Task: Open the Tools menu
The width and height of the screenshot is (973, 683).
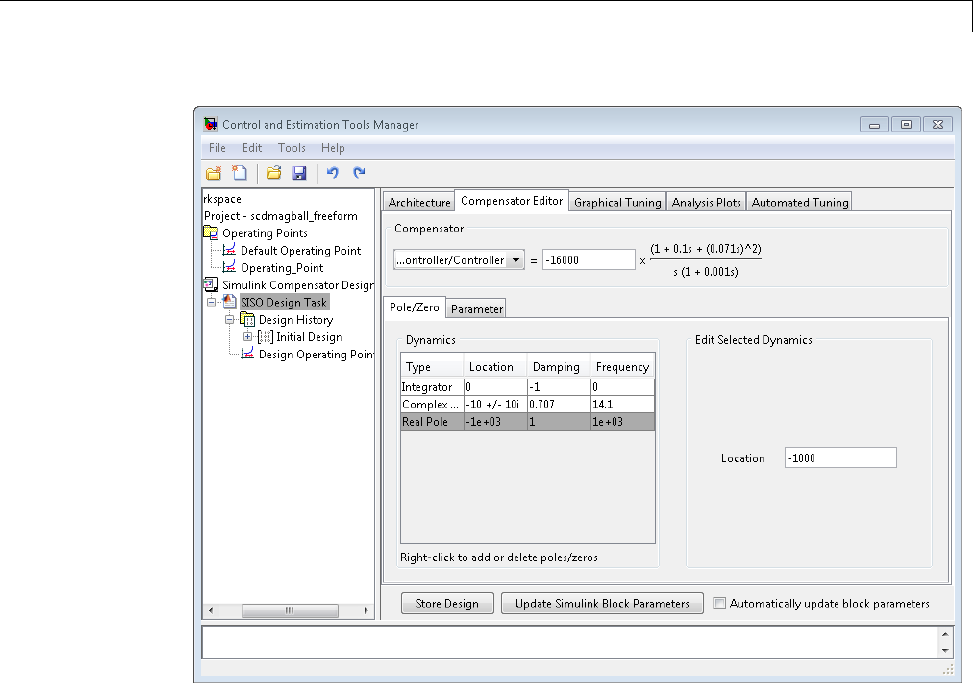Action: pyautogui.click(x=292, y=148)
